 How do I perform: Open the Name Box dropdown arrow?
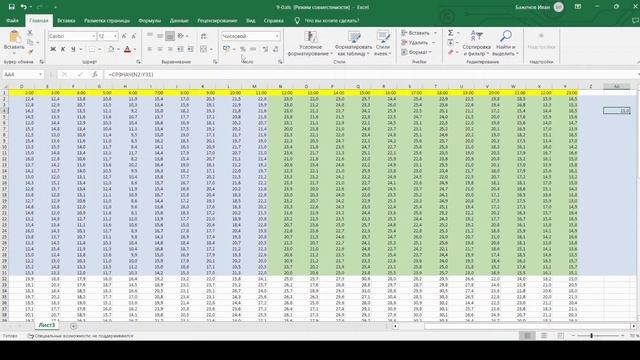[40, 74]
